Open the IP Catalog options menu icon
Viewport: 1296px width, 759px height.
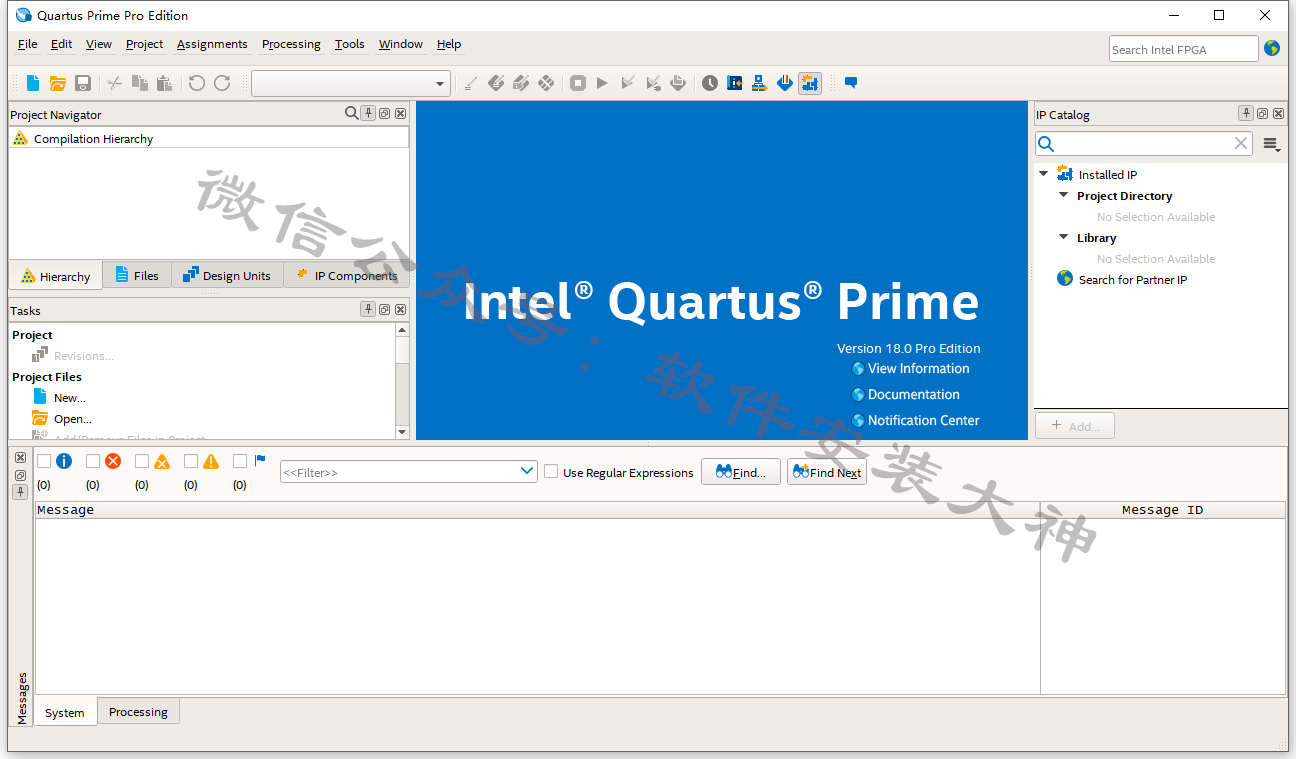(1271, 144)
